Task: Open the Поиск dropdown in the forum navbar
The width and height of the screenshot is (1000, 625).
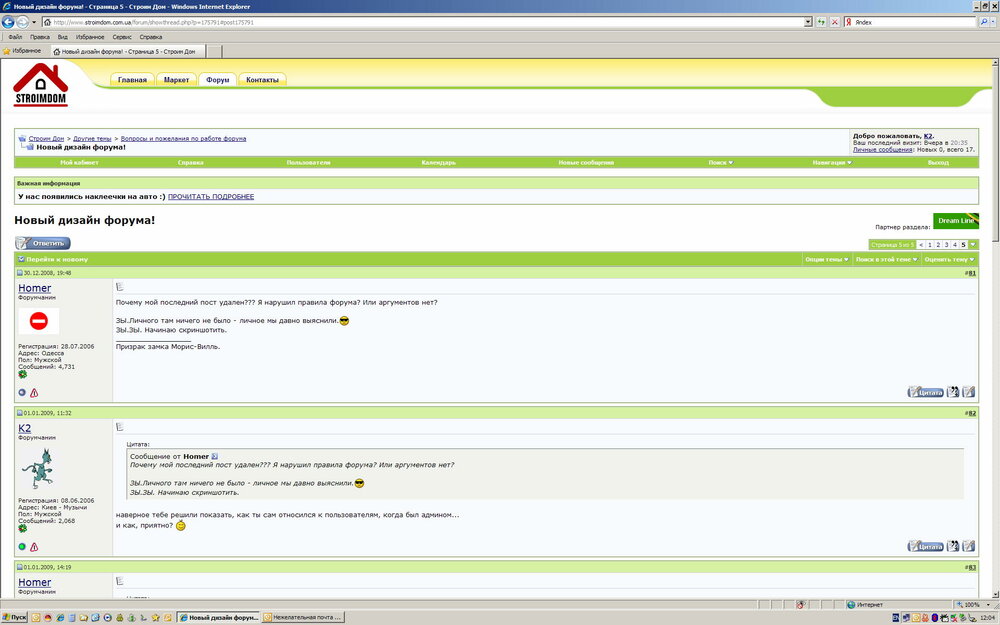Action: 720,163
